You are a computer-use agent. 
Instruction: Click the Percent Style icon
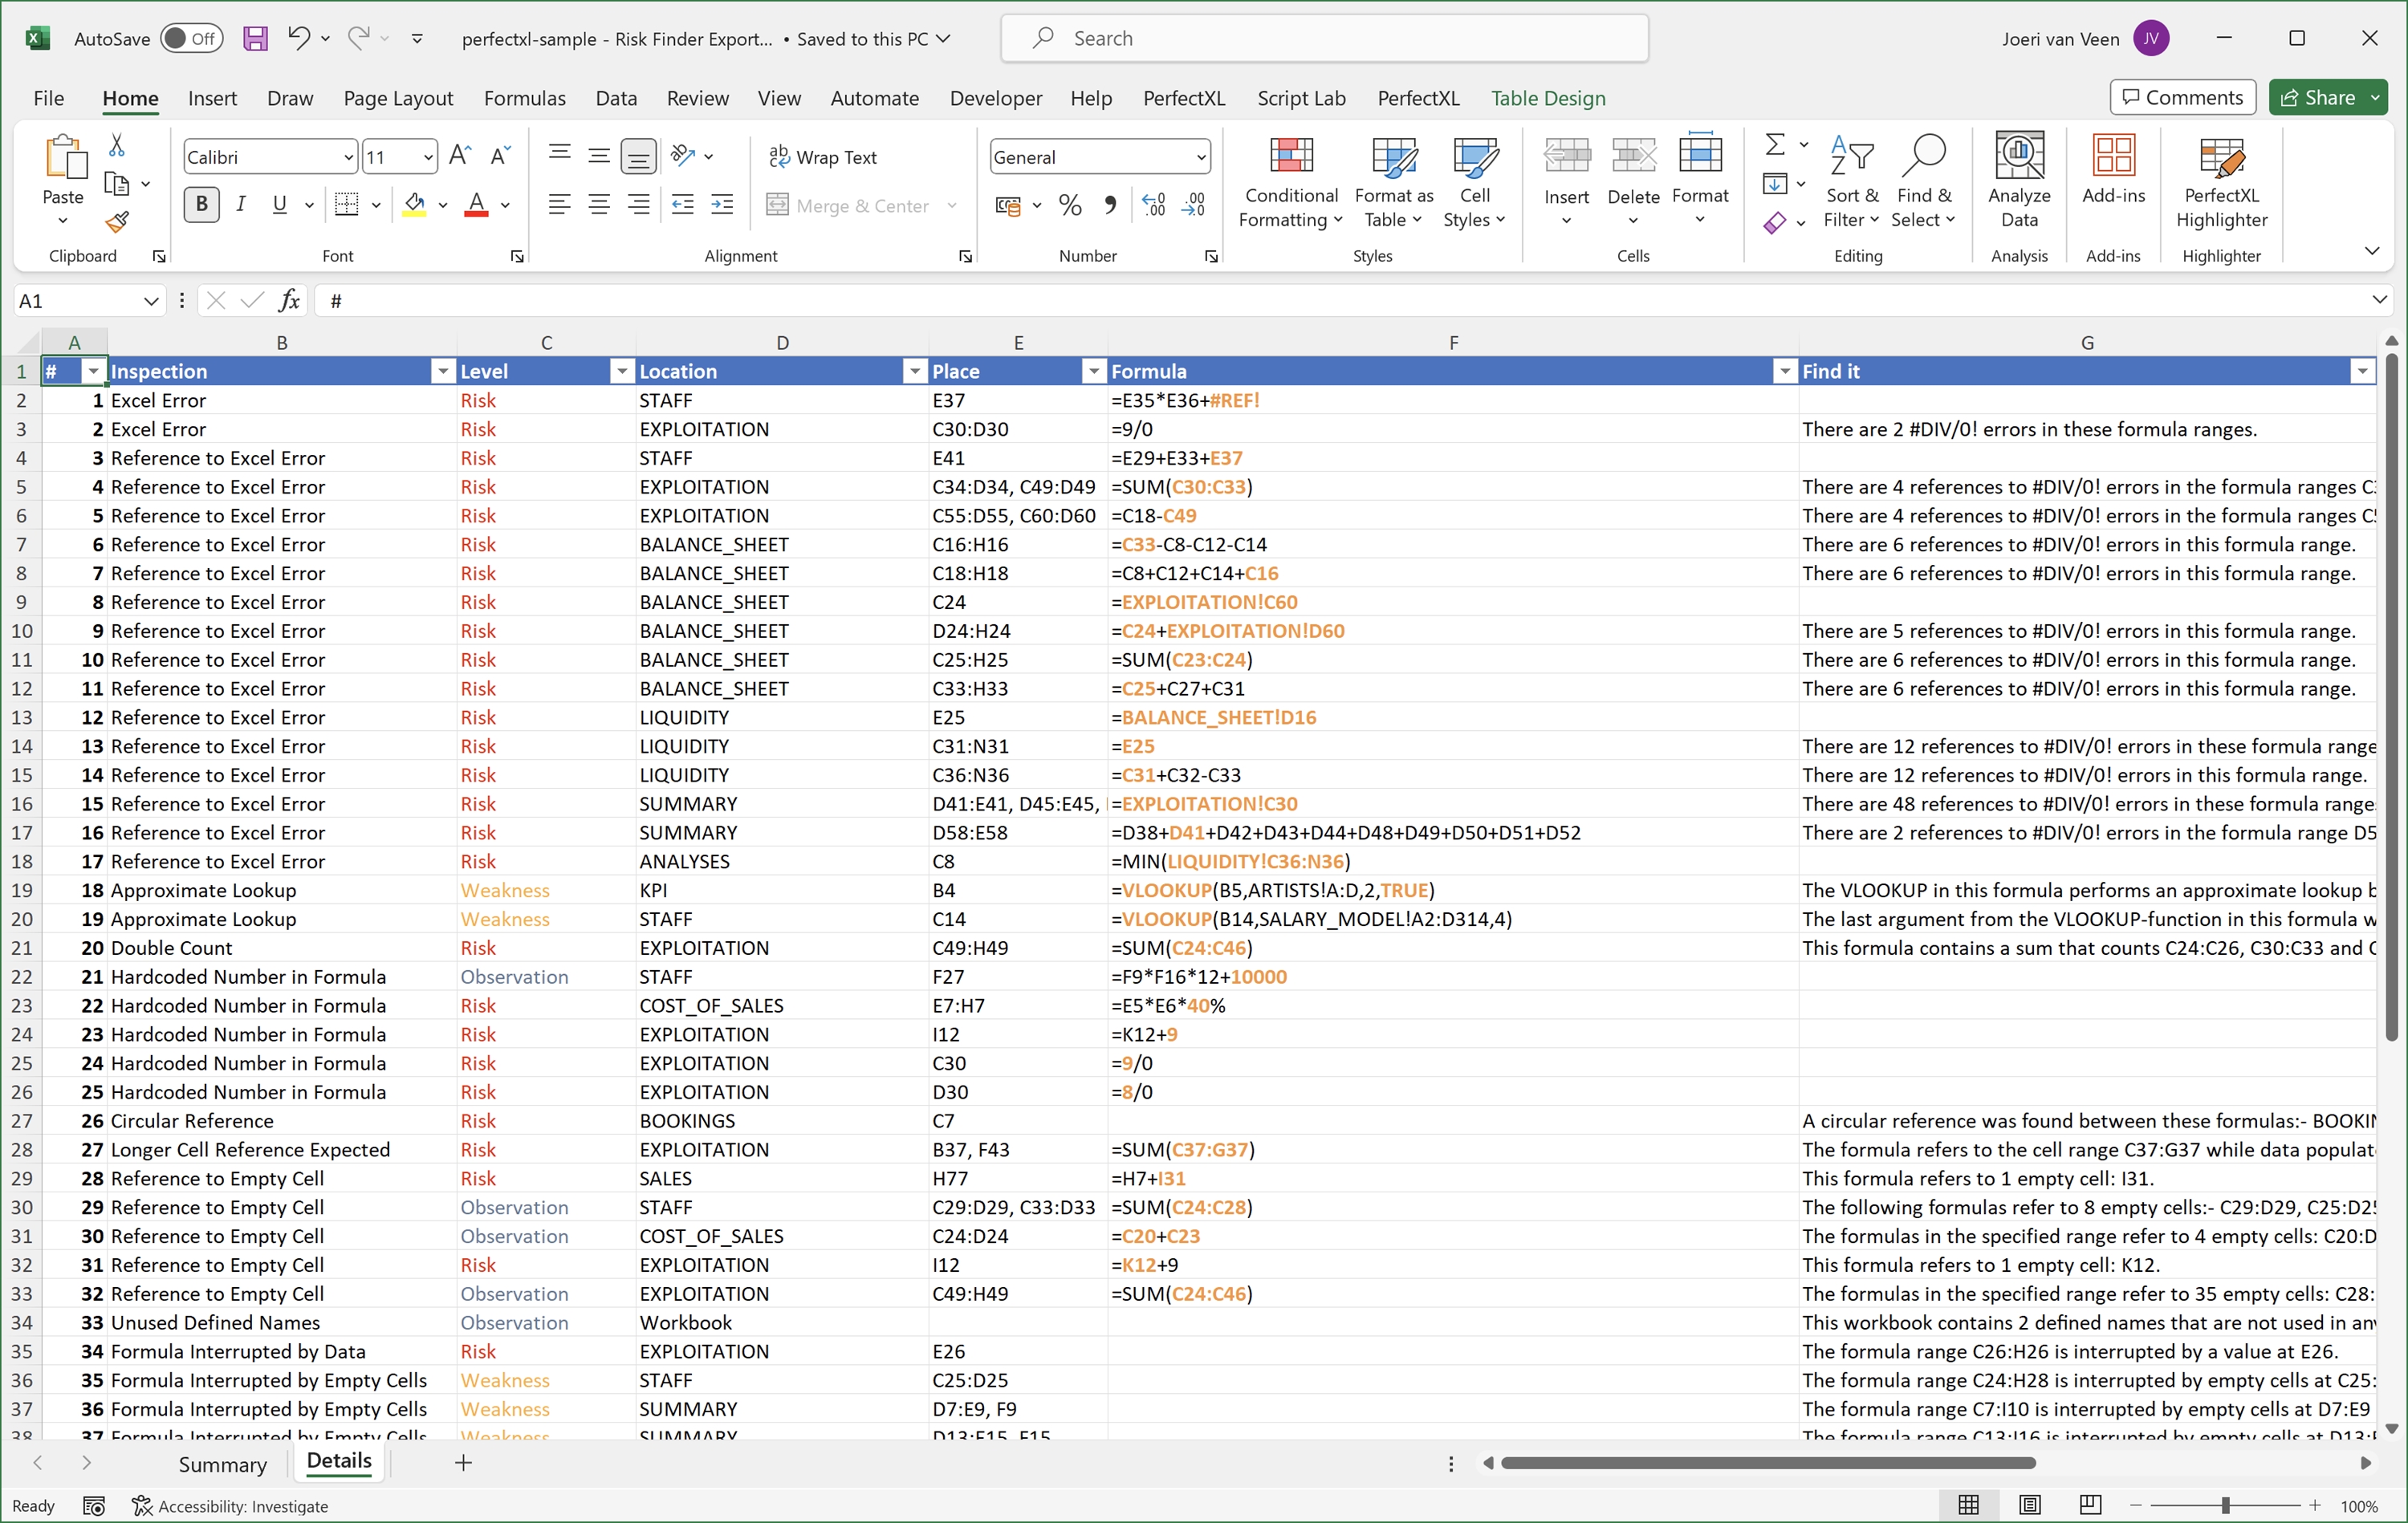[1070, 206]
